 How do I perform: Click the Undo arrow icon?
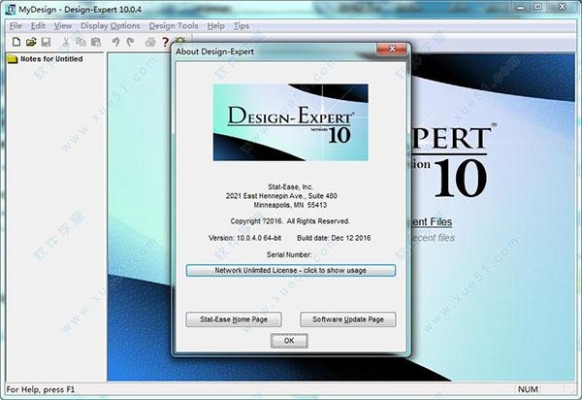(x=115, y=42)
